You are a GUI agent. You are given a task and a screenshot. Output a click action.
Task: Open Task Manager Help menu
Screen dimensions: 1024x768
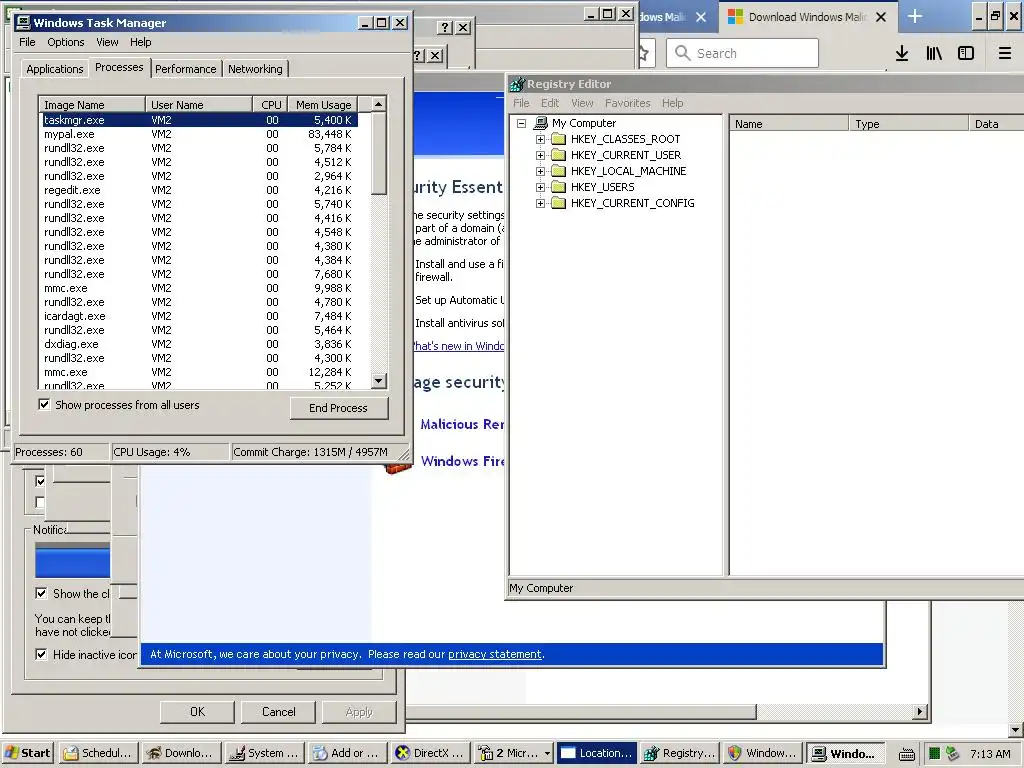(x=140, y=42)
